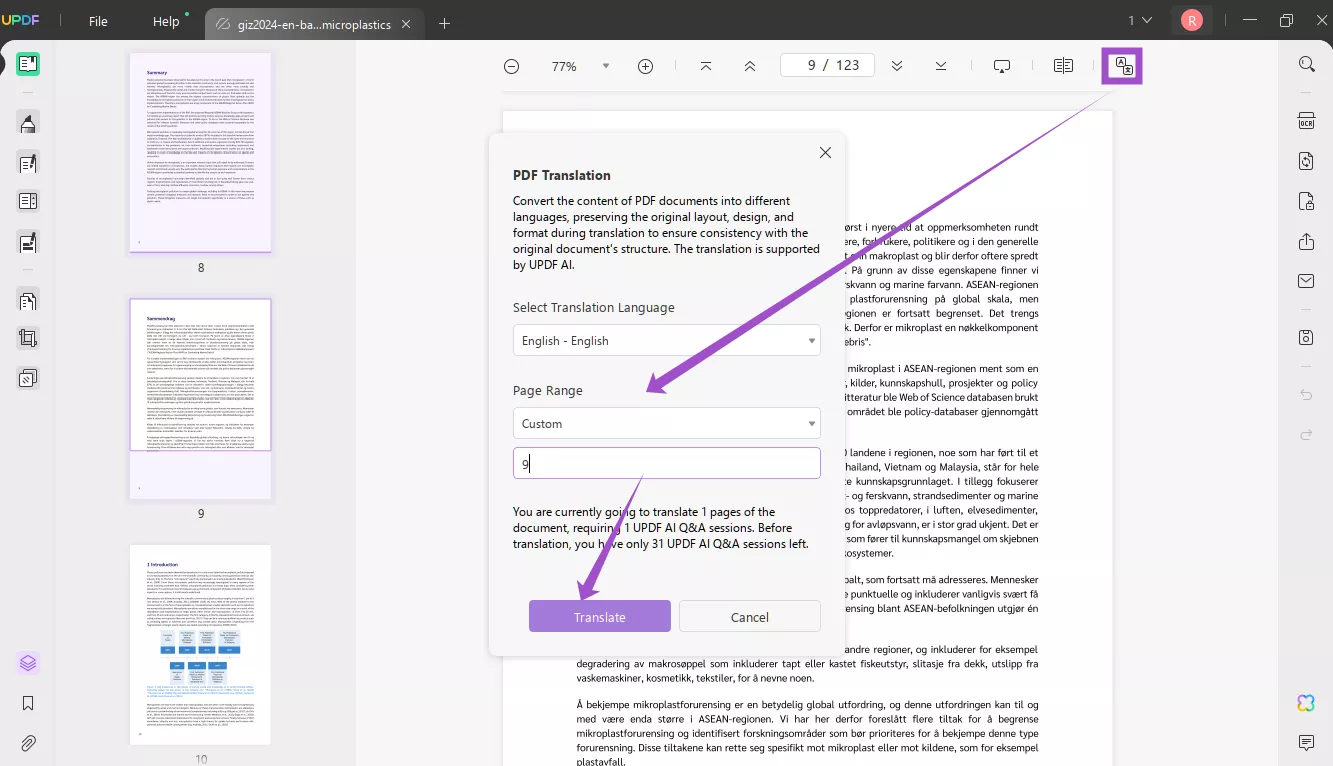This screenshot has width=1333, height=766.
Task: Open the Organize Pages tool in sidebar
Action: [x=28, y=202]
